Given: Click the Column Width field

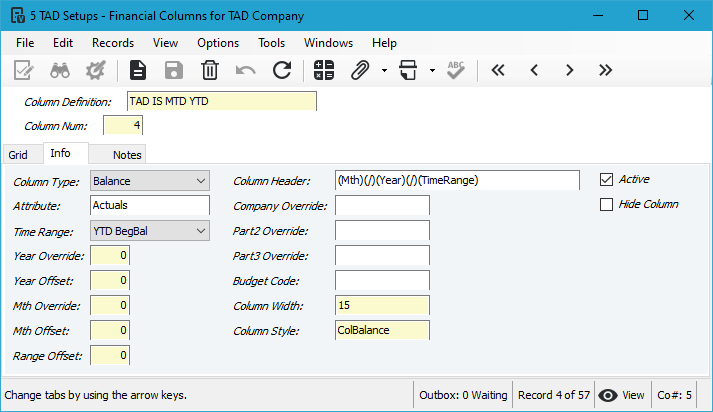Looking at the screenshot, I should coord(382,305).
